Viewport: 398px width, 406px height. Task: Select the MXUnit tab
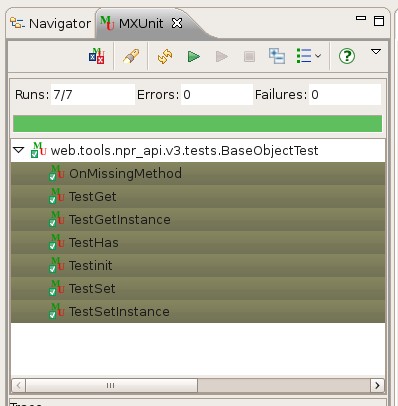141,24
